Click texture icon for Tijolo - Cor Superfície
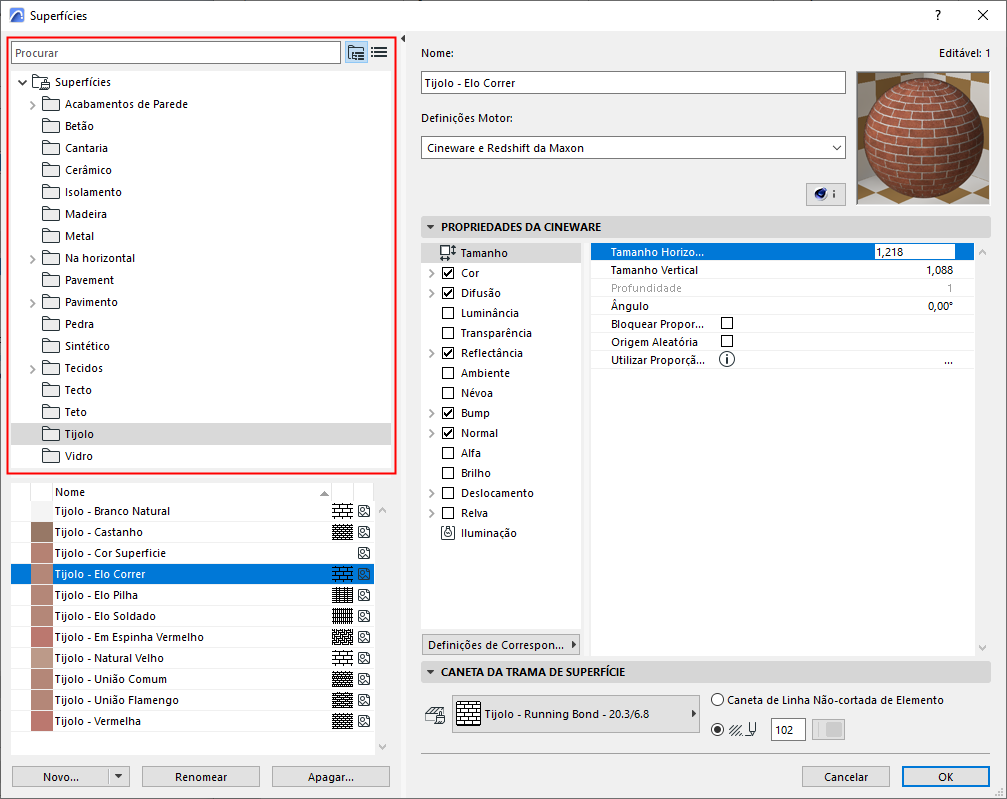The image size is (1007, 799). [x=364, y=553]
